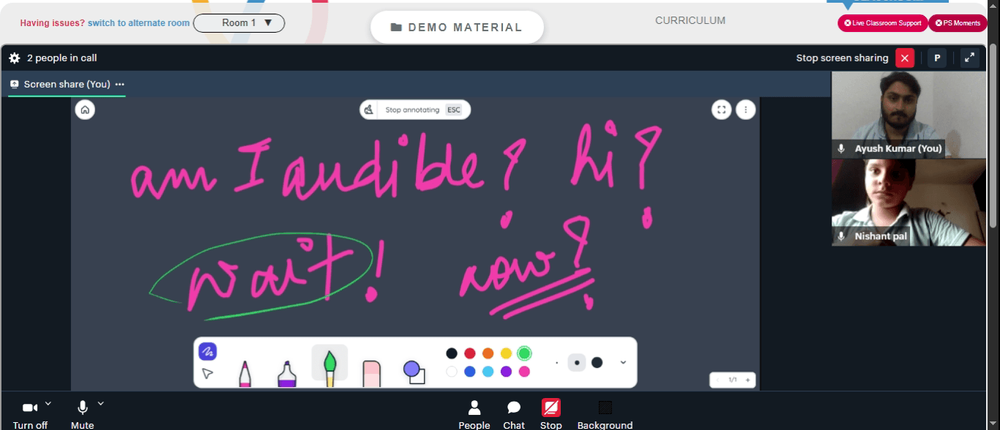
Task: Select the eraser tool
Action: click(371, 373)
